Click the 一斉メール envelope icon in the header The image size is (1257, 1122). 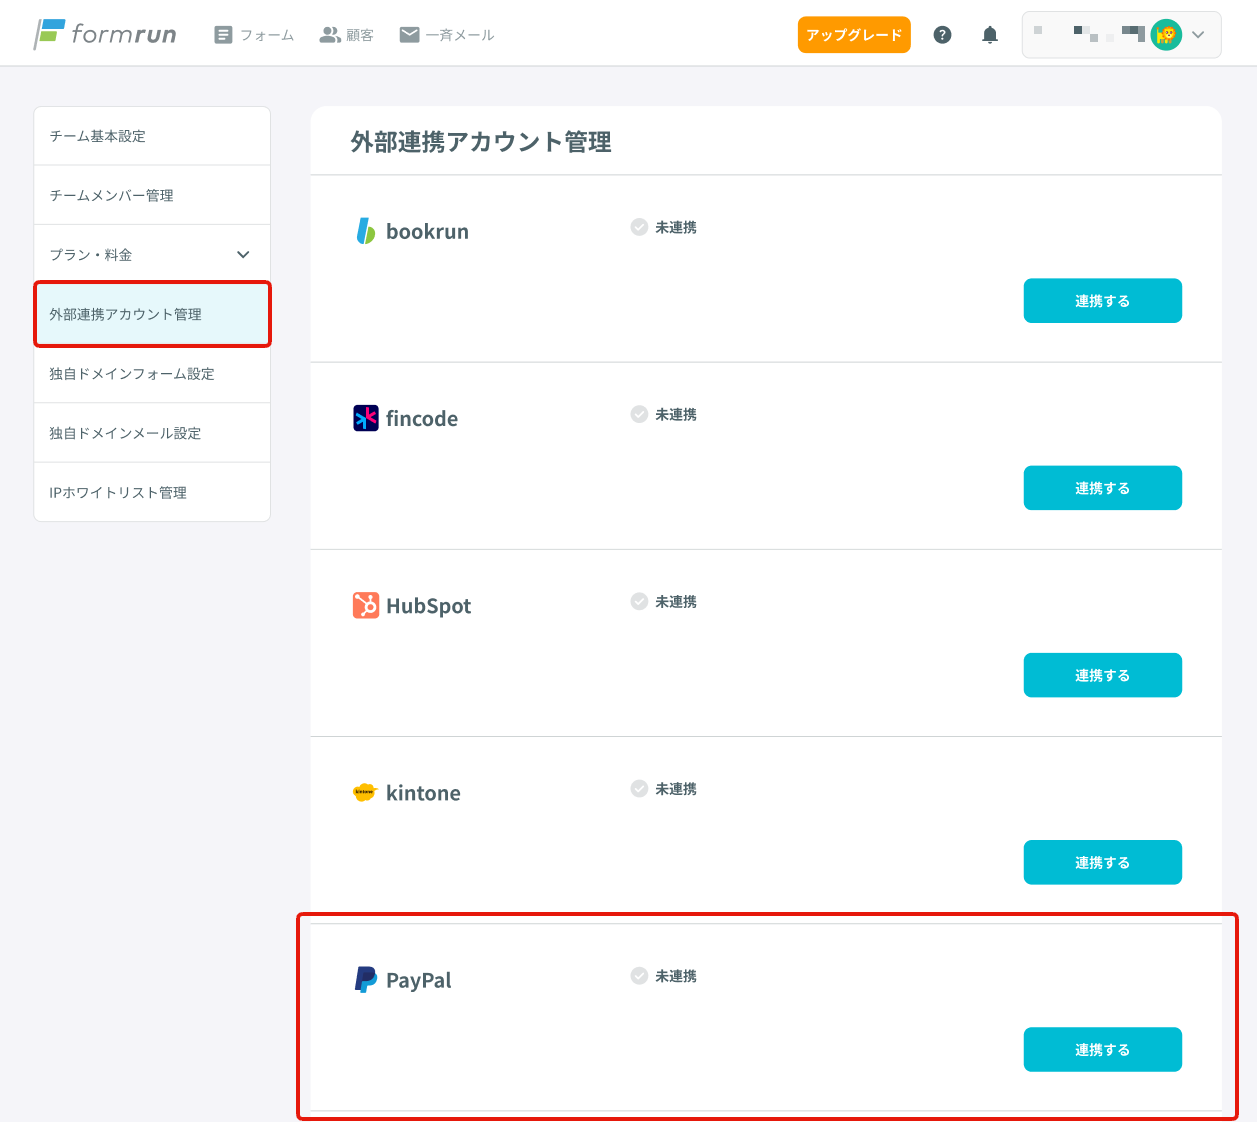pos(409,35)
